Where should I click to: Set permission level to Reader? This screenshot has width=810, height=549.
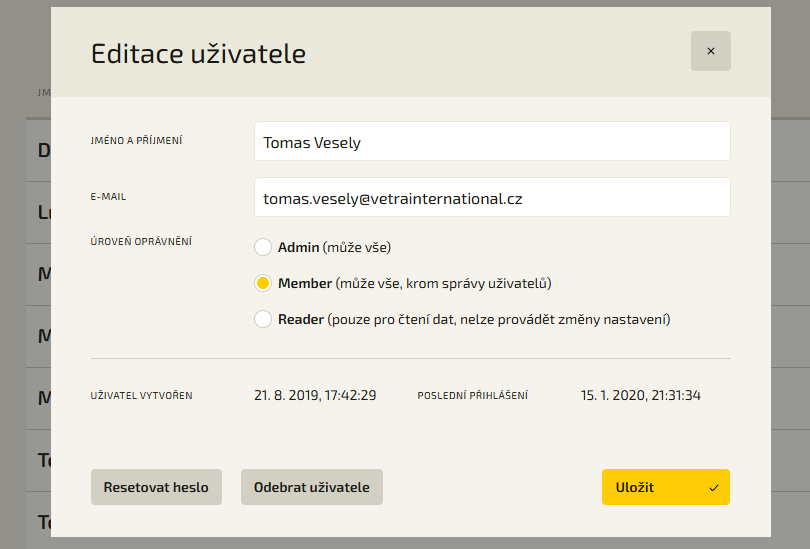(263, 319)
